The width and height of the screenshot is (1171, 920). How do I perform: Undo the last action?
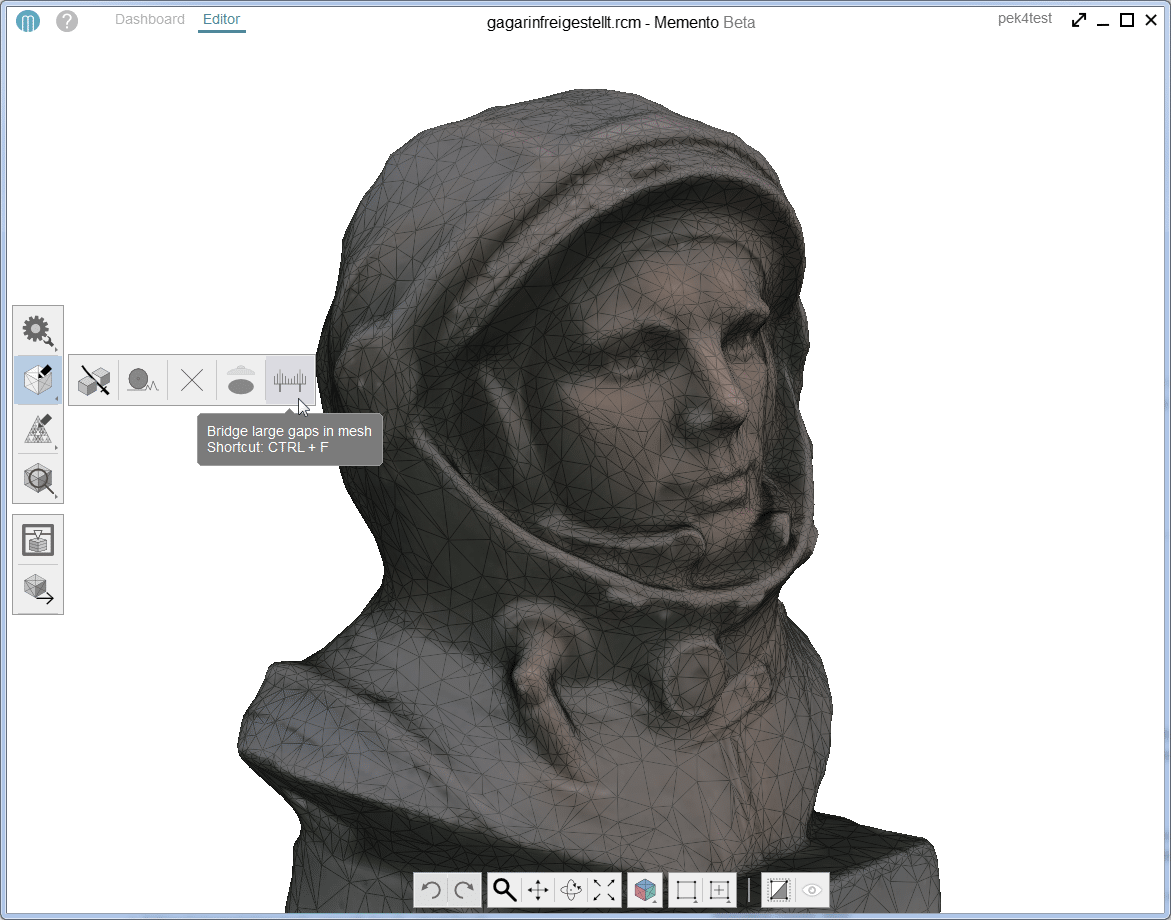point(431,890)
